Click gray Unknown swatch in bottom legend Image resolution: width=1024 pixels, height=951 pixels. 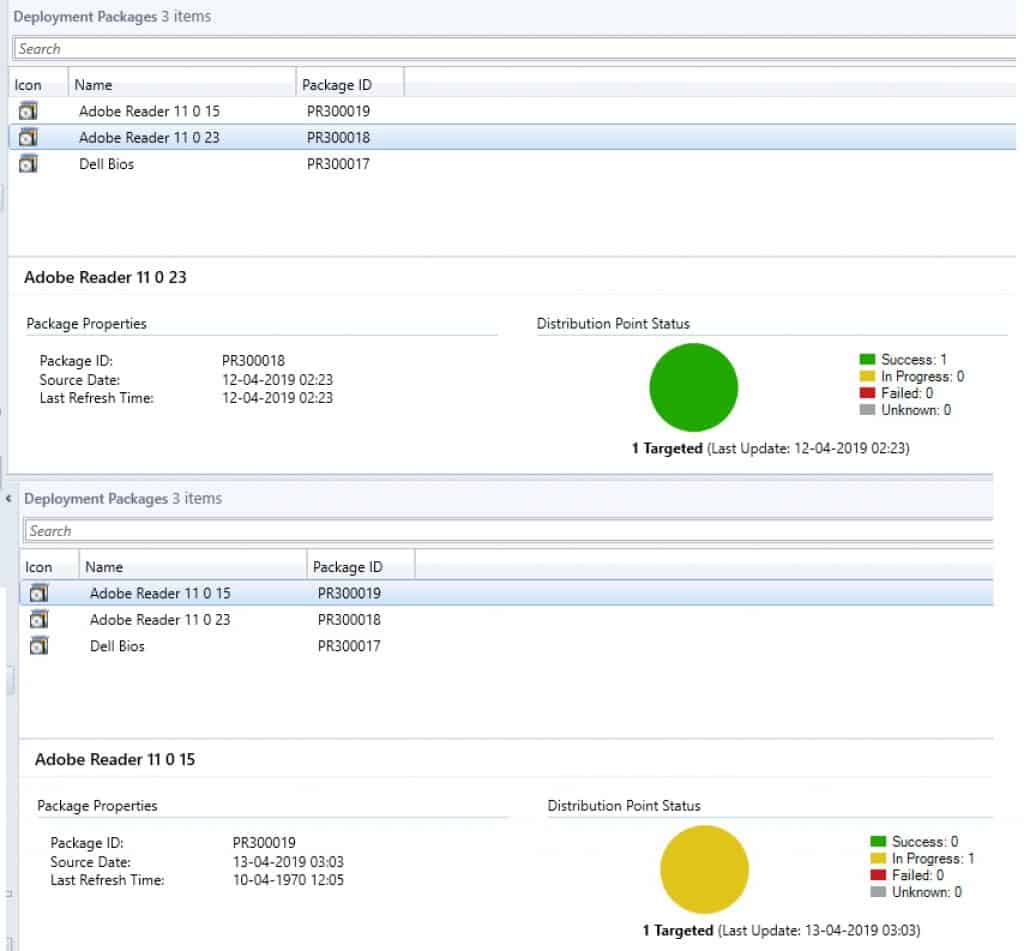coord(878,892)
